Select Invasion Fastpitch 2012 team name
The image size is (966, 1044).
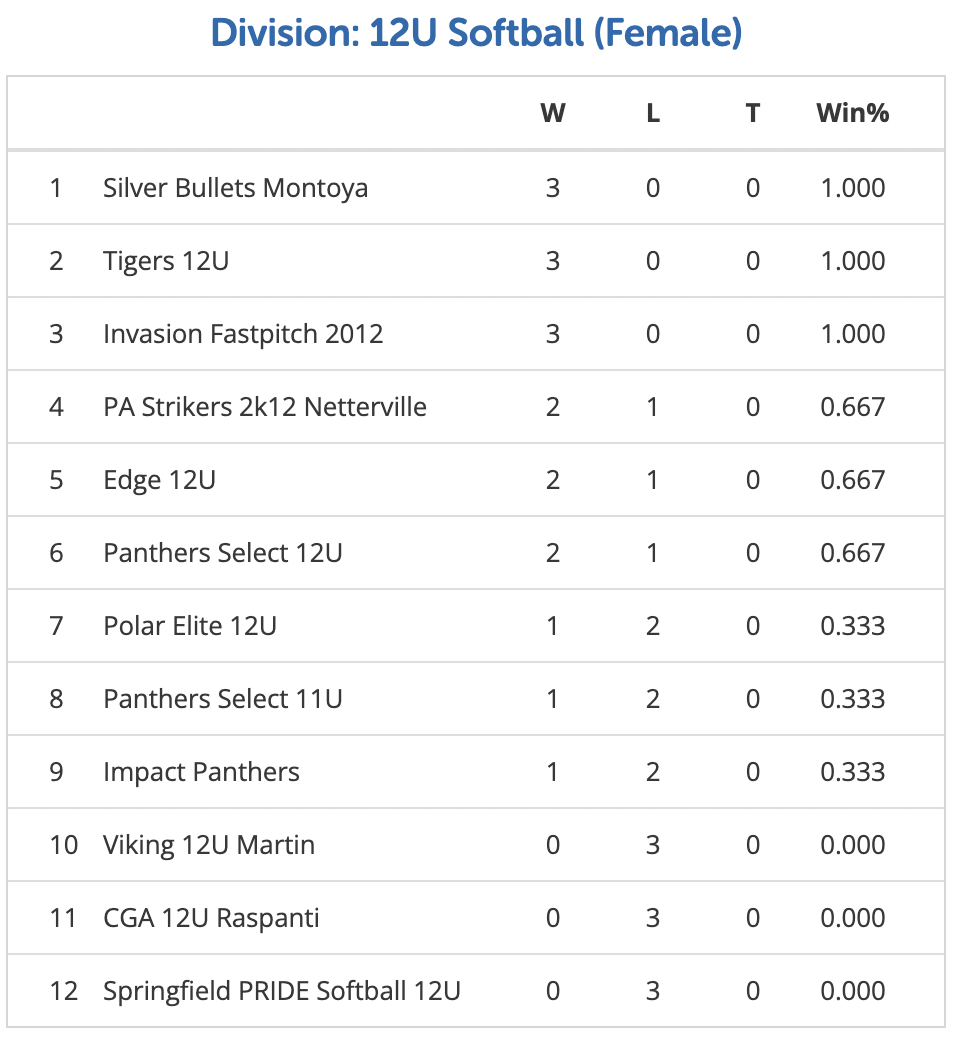pos(243,334)
